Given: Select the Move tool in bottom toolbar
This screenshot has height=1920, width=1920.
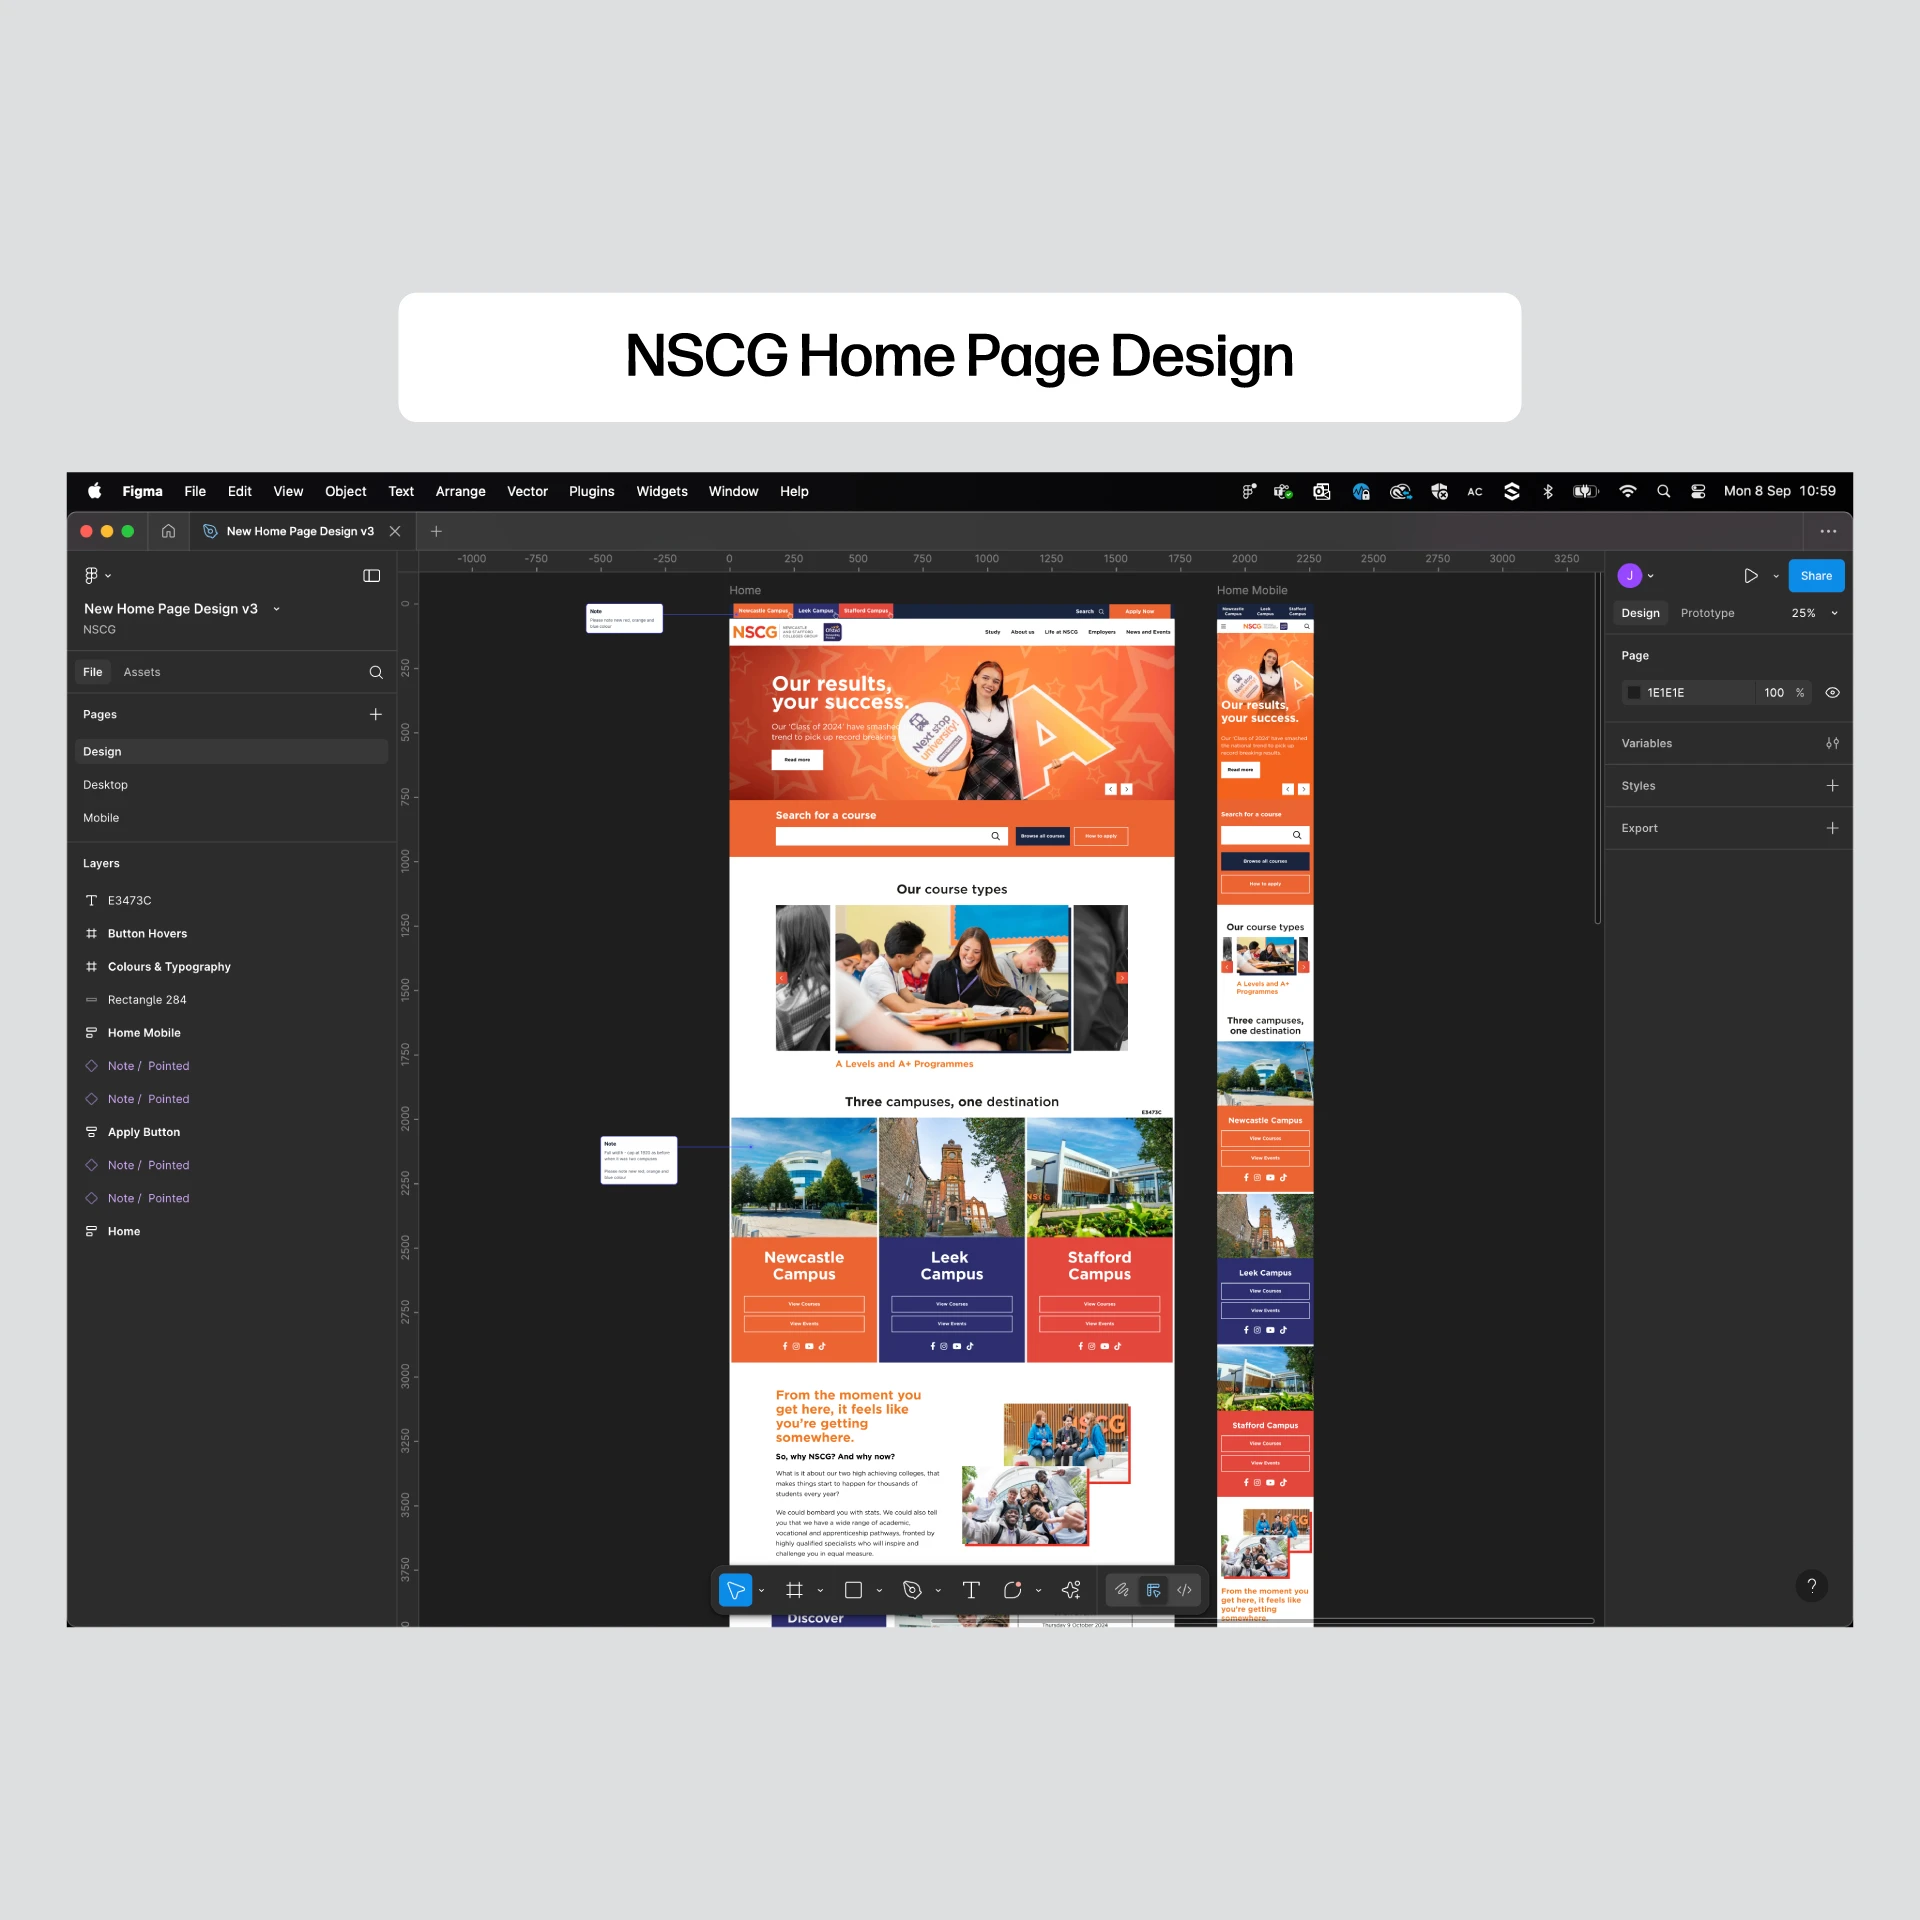Looking at the screenshot, I should tap(735, 1590).
